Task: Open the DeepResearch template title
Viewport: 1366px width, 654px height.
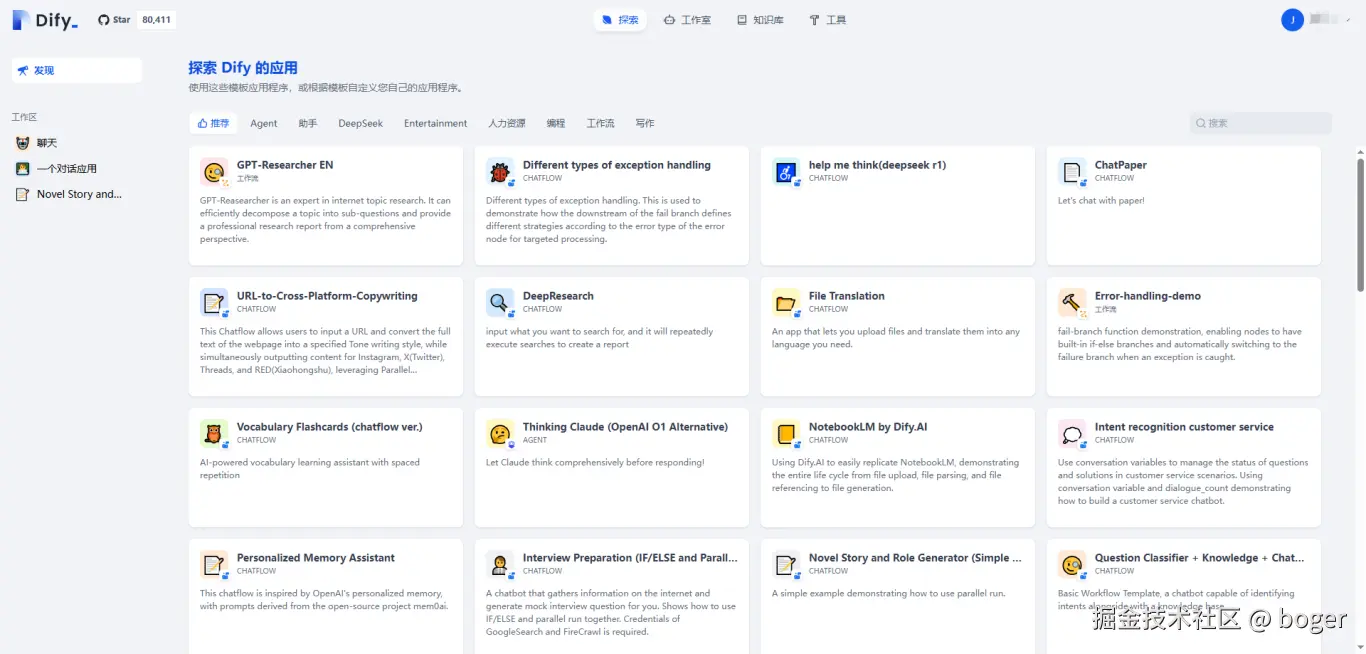Action: [558, 296]
